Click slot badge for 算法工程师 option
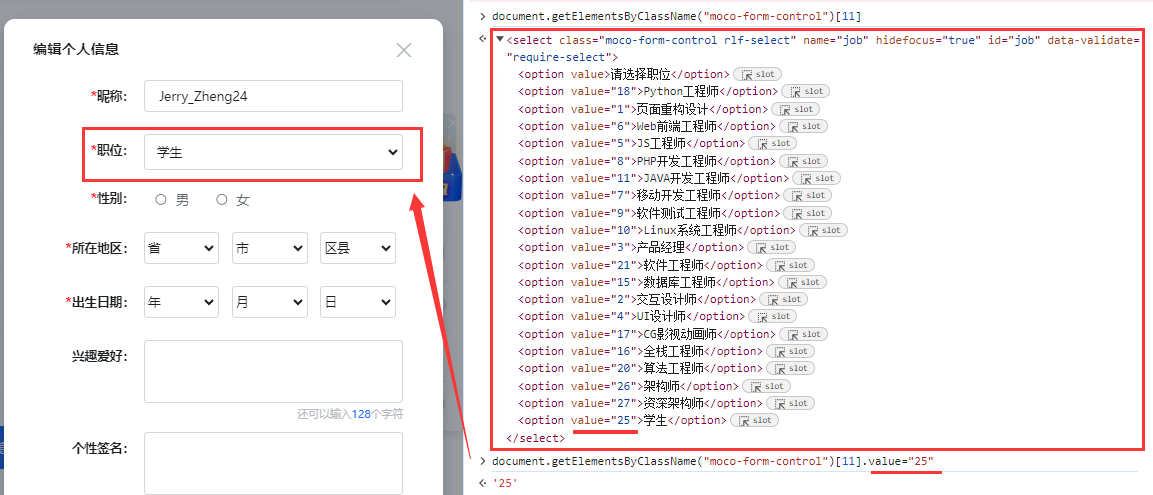Screen dimensions: 1153x495 [790, 368]
